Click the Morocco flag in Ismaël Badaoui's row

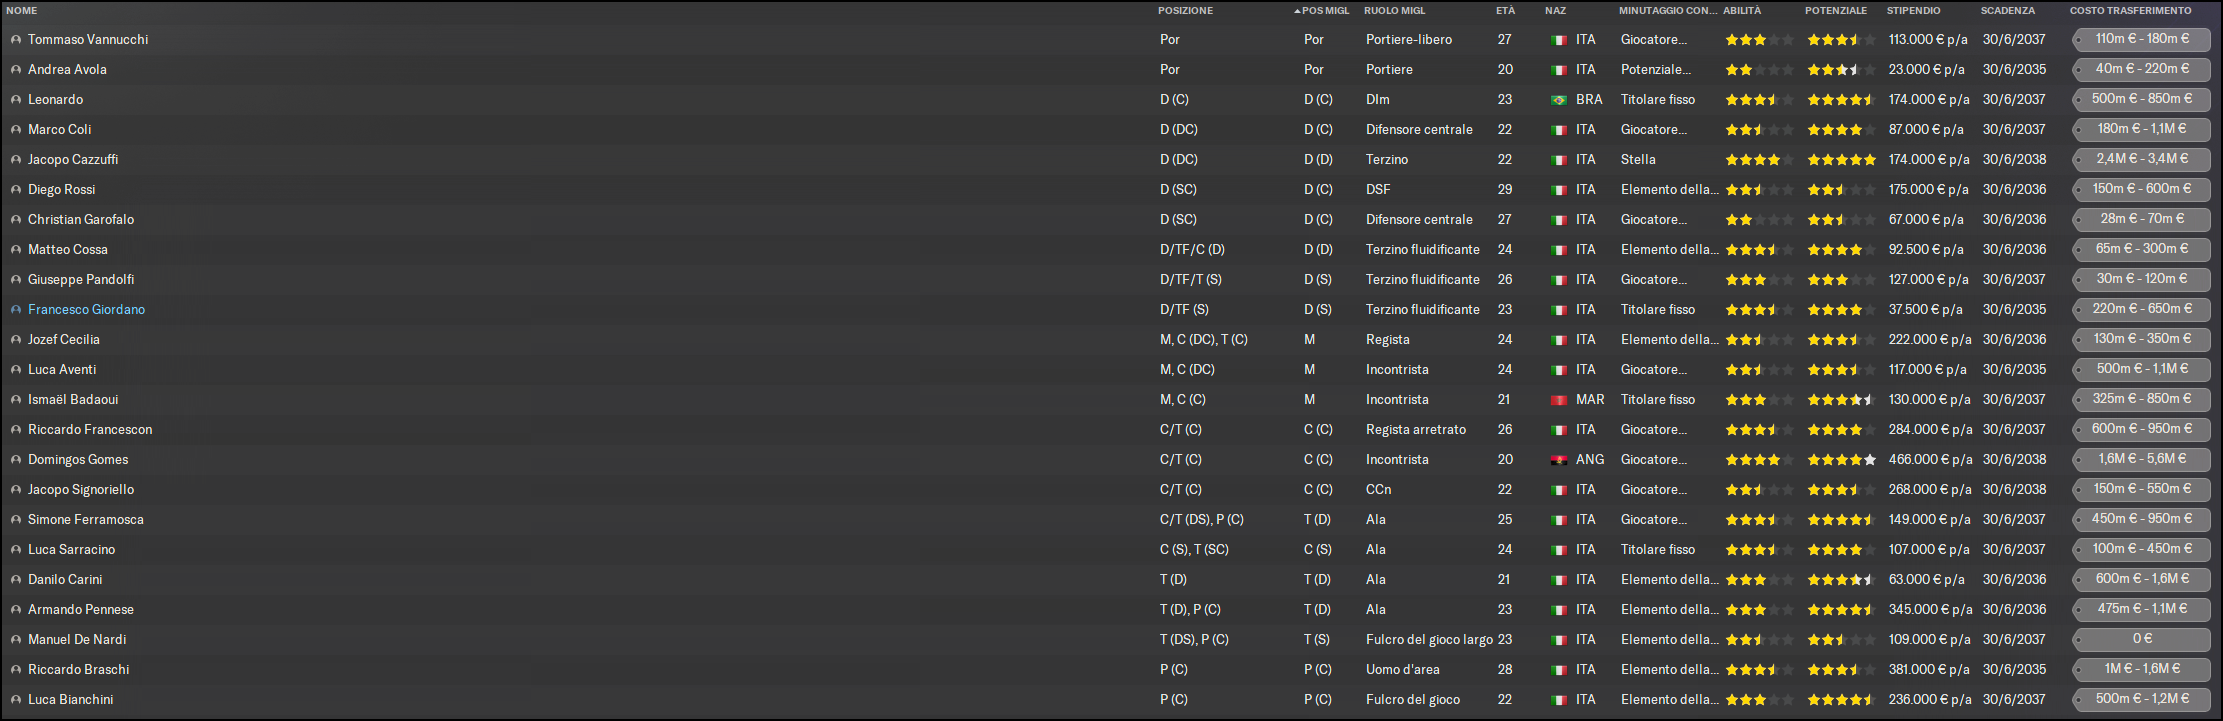click(x=1558, y=400)
